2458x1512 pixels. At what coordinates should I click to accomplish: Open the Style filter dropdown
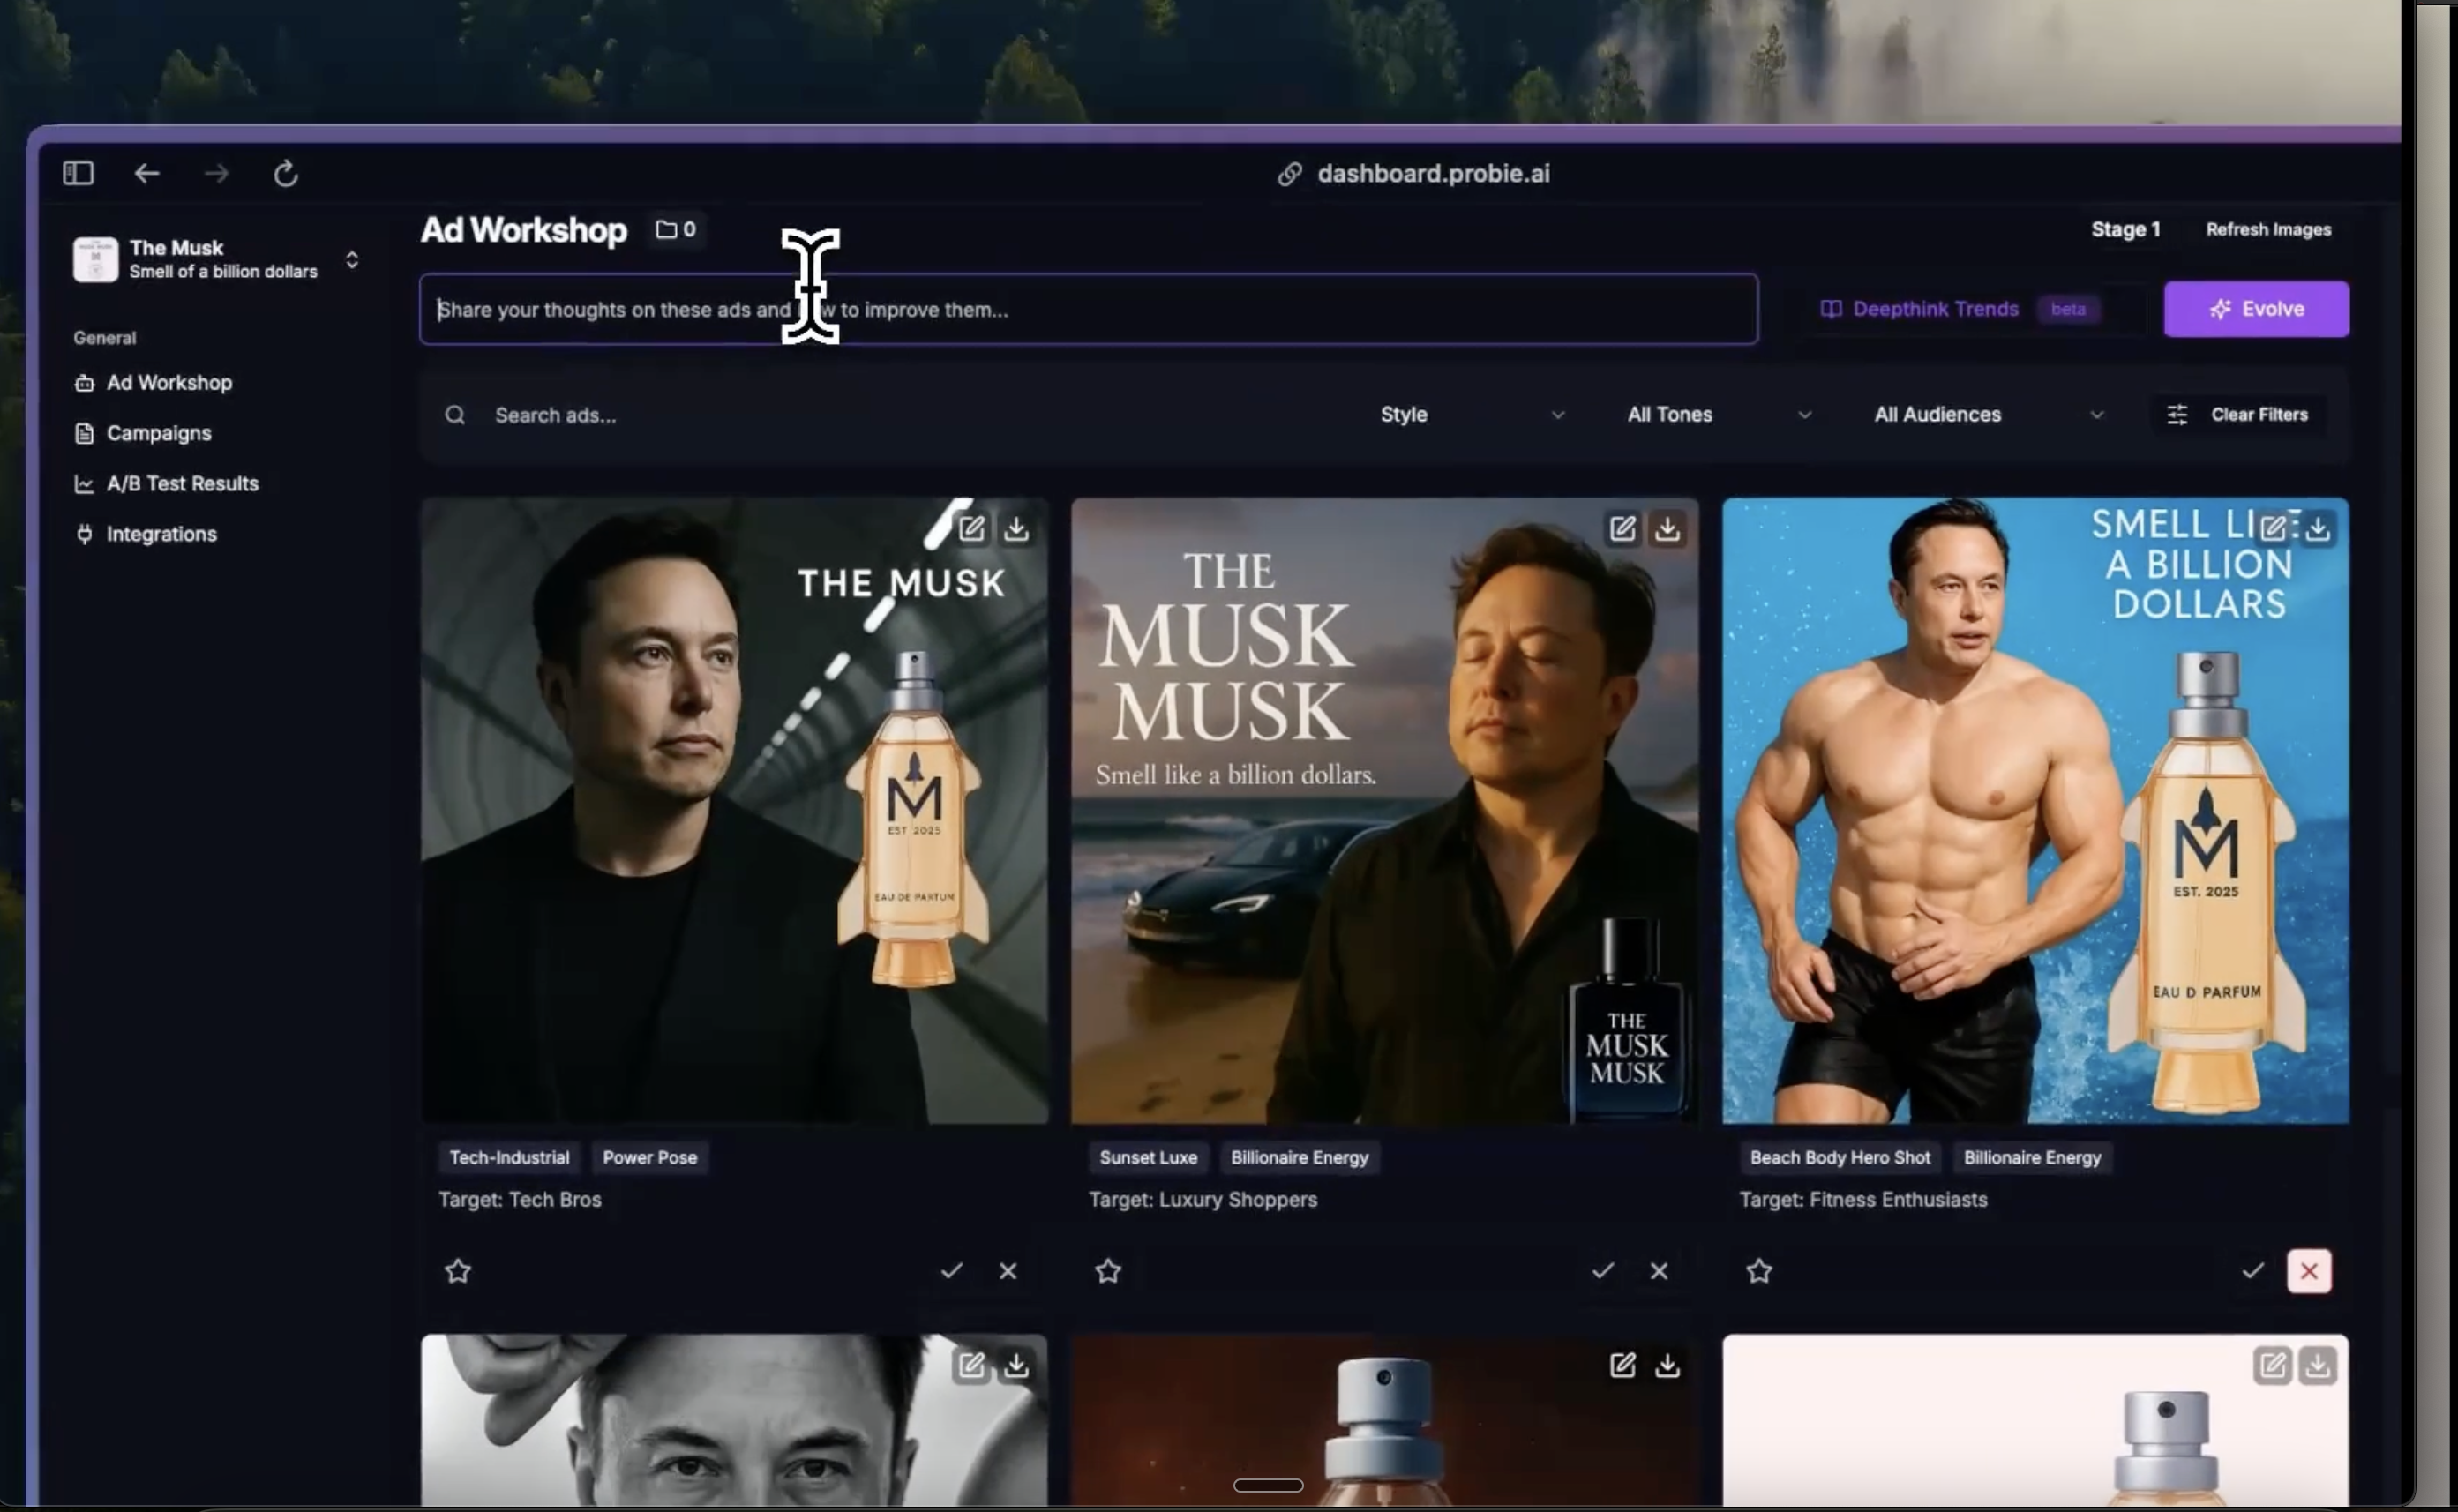point(1470,414)
